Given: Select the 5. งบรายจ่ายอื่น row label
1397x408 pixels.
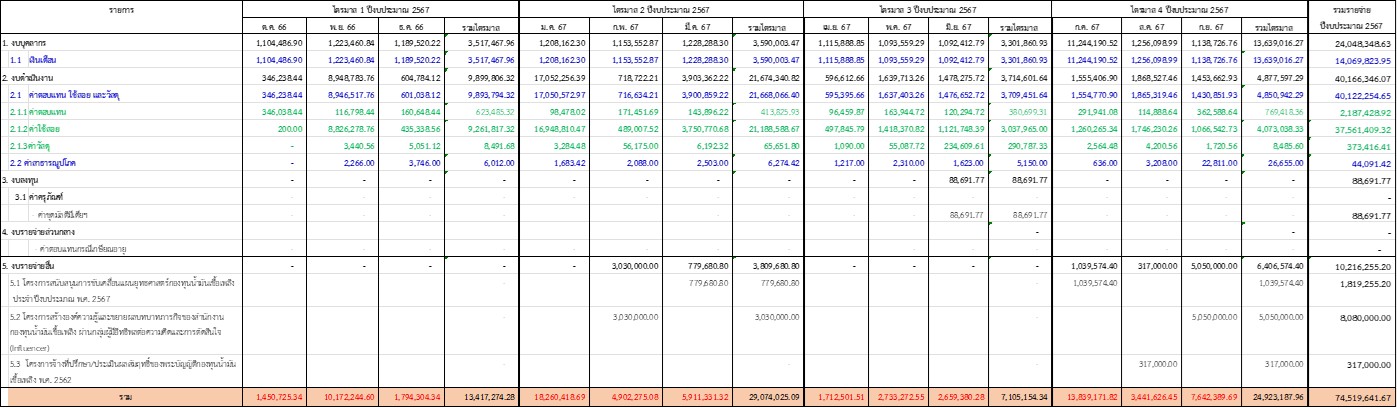Looking at the screenshot, I should click(x=37, y=268).
